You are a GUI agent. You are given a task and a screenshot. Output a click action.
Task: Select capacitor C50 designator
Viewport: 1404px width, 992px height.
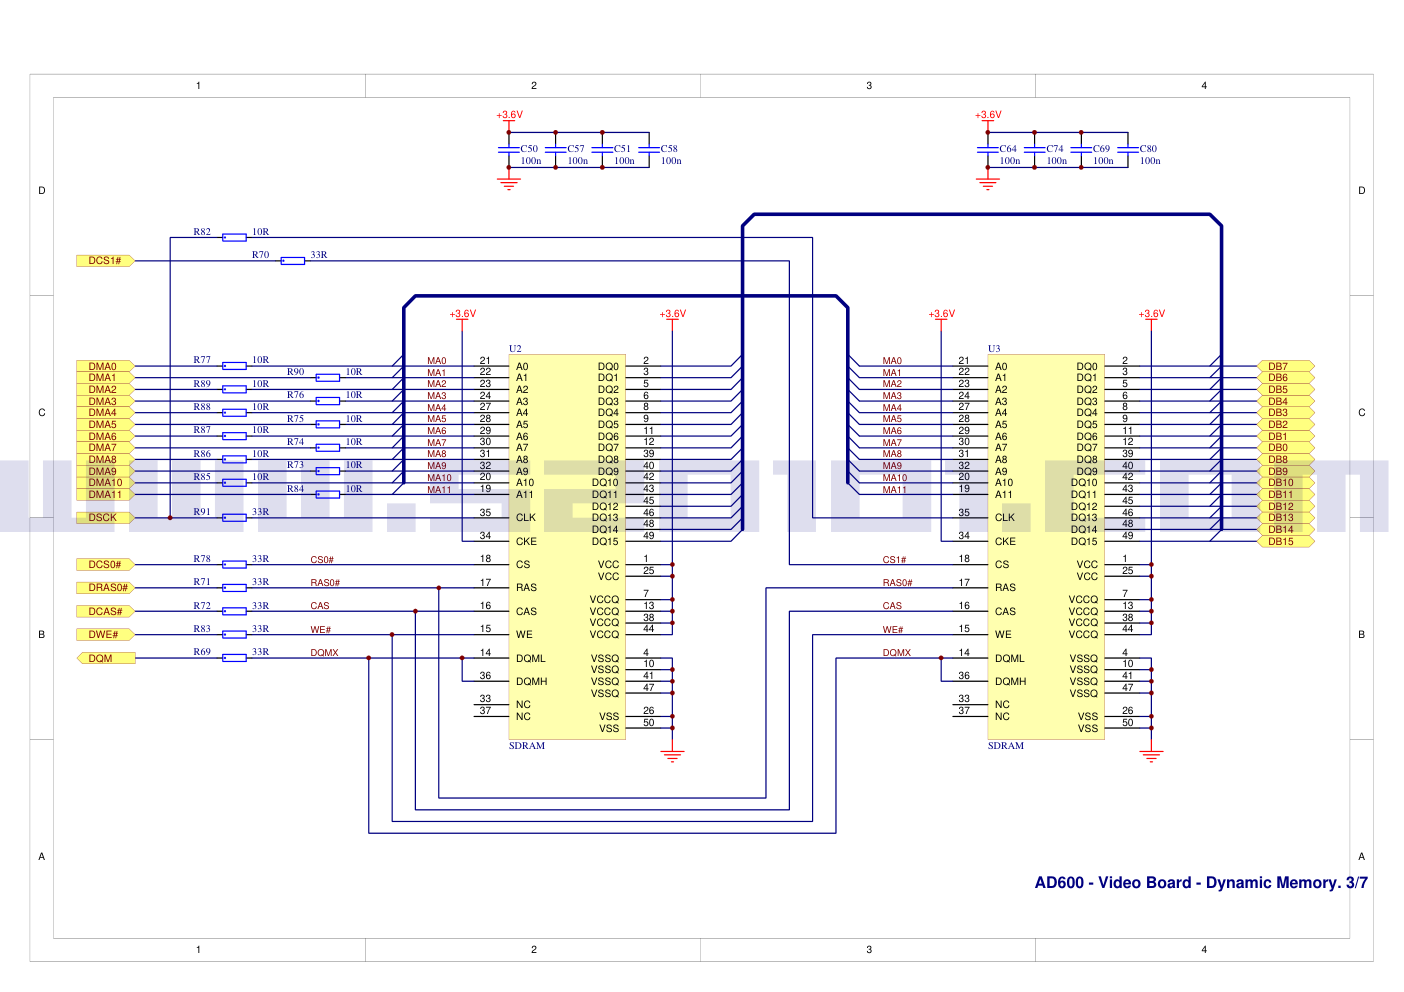click(529, 149)
